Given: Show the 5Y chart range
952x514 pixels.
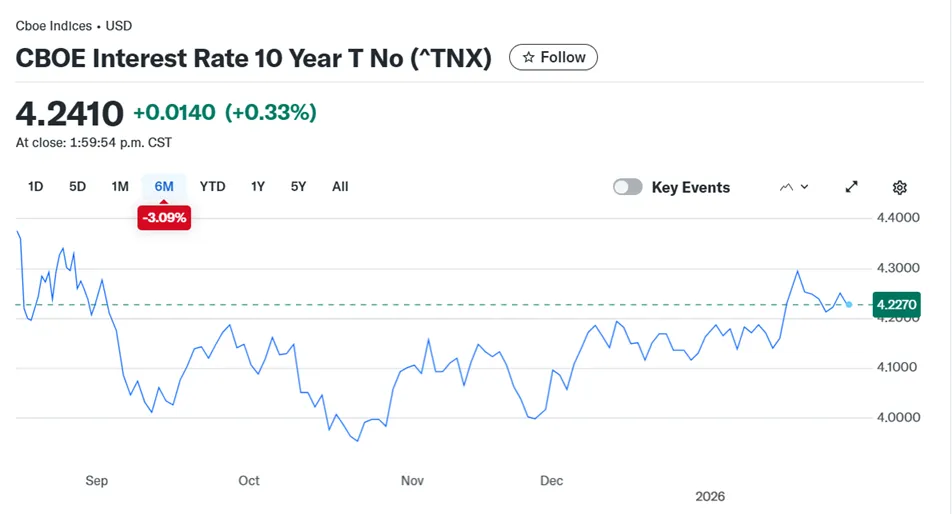Looking at the screenshot, I should coord(298,187).
